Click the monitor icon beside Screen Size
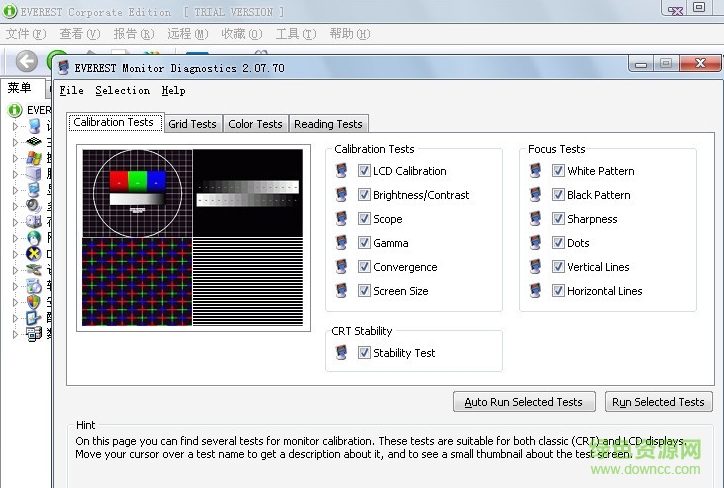This screenshot has width=724, height=488. coord(343,291)
